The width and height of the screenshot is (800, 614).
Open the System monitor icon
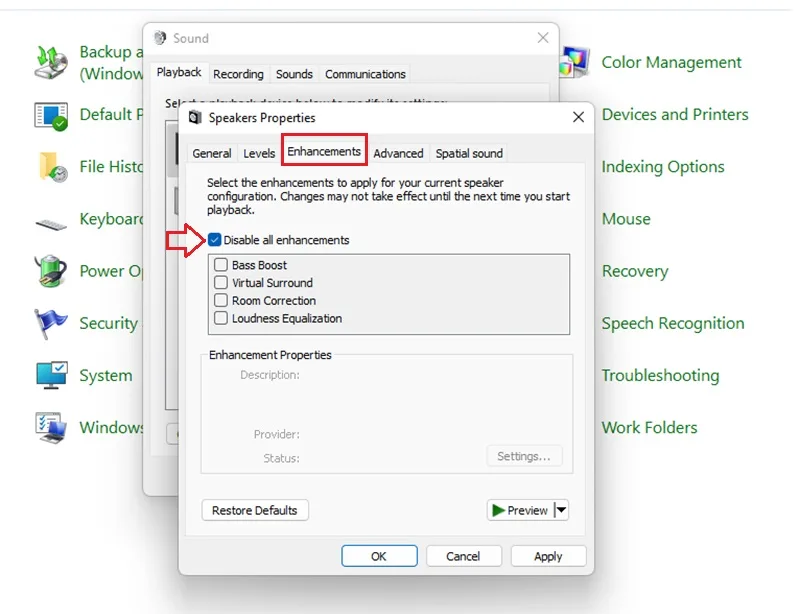tap(52, 375)
